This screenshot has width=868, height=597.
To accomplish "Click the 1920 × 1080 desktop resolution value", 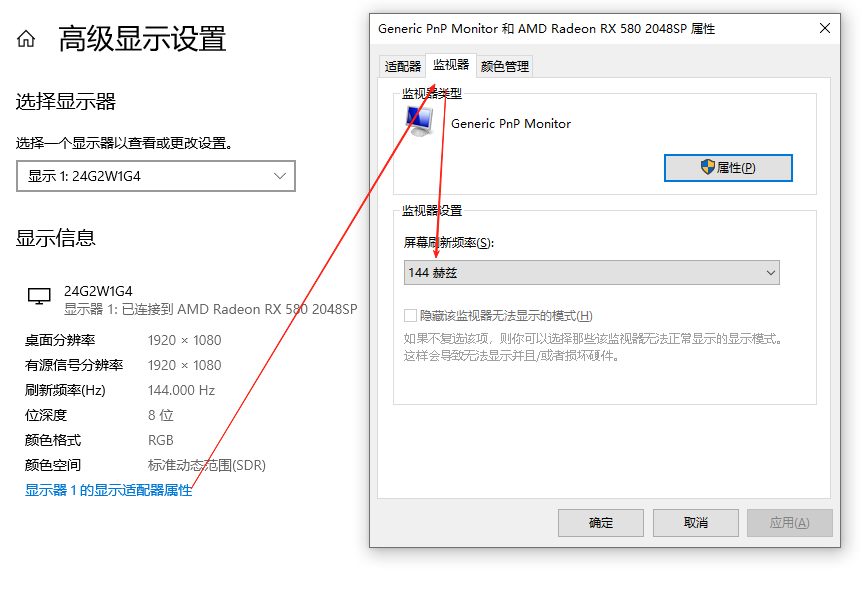I will (184, 340).
